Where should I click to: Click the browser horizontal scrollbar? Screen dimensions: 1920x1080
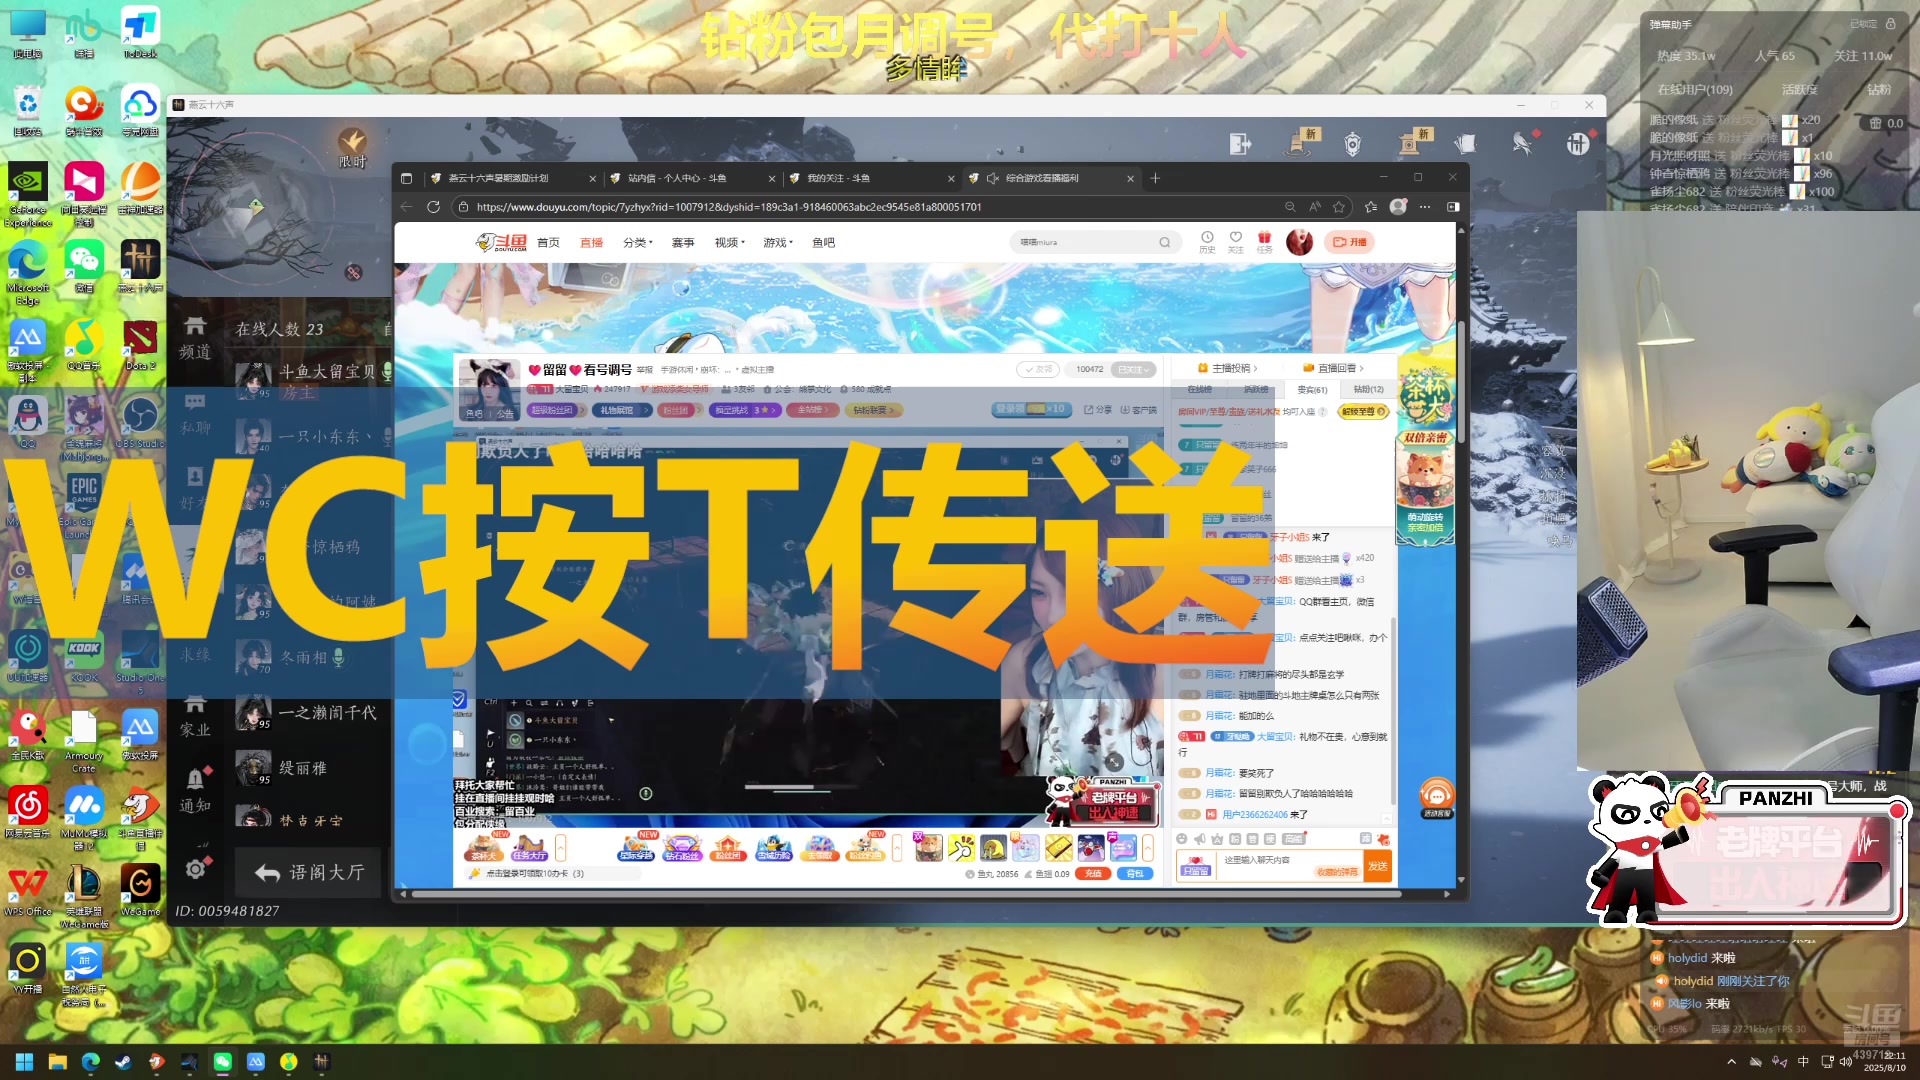pyautogui.click(x=906, y=894)
